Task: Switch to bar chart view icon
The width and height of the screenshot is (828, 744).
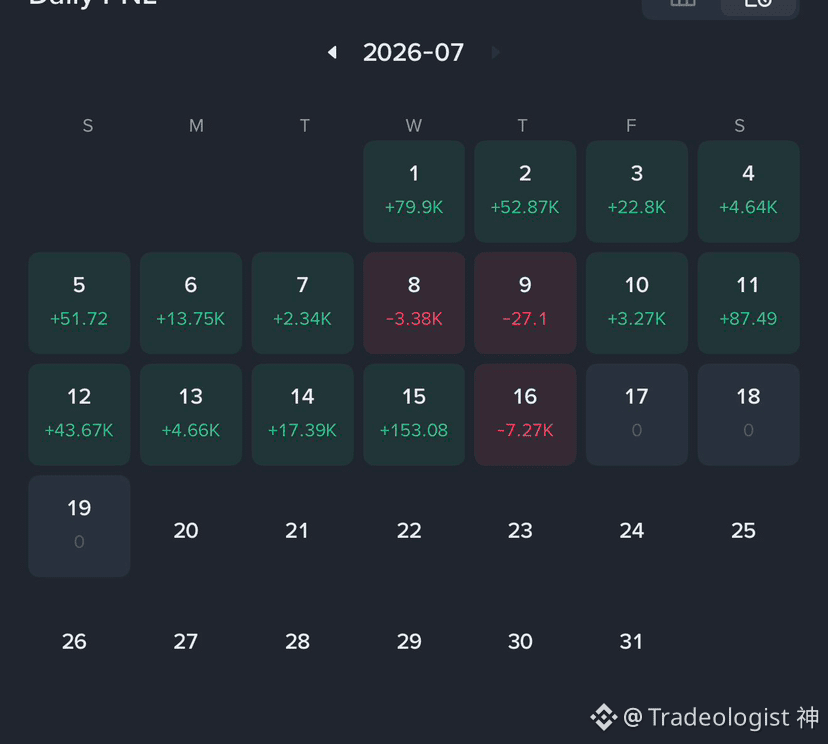Action: click(683, 3)
